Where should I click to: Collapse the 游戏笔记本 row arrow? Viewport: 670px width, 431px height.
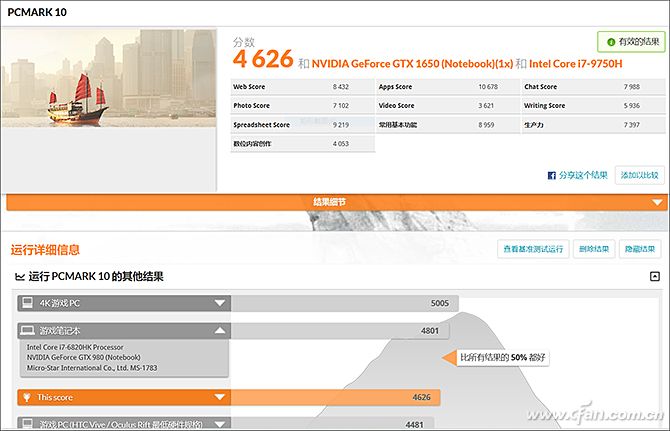click(x=220, y=330)
